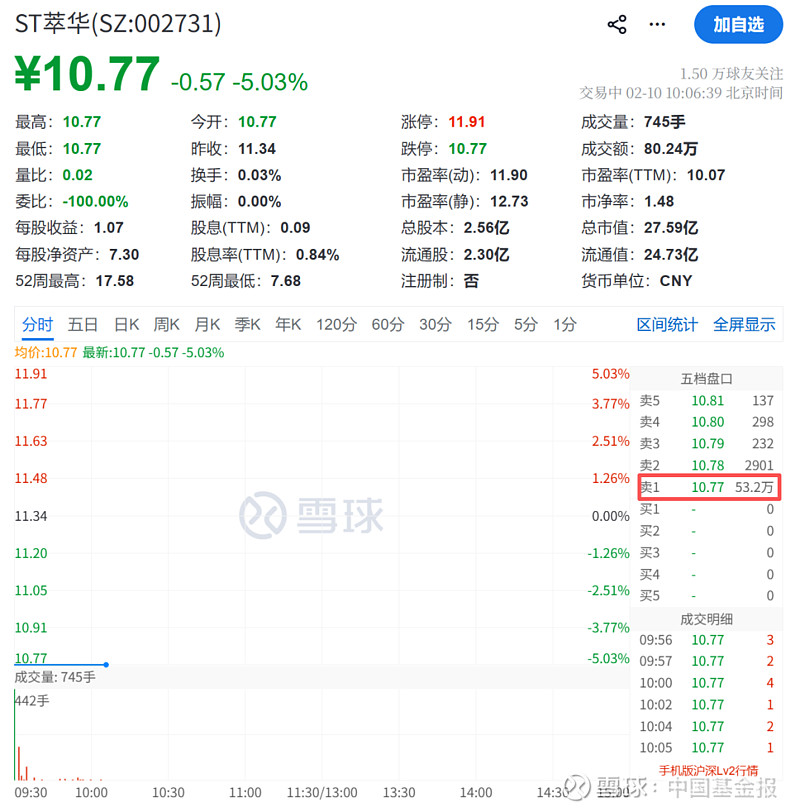Image resolution: width=800 pixels, height=812 pixels.
Task: Click 全屏显示 to show fullscreen chart
Action: [x=744, y=325]
